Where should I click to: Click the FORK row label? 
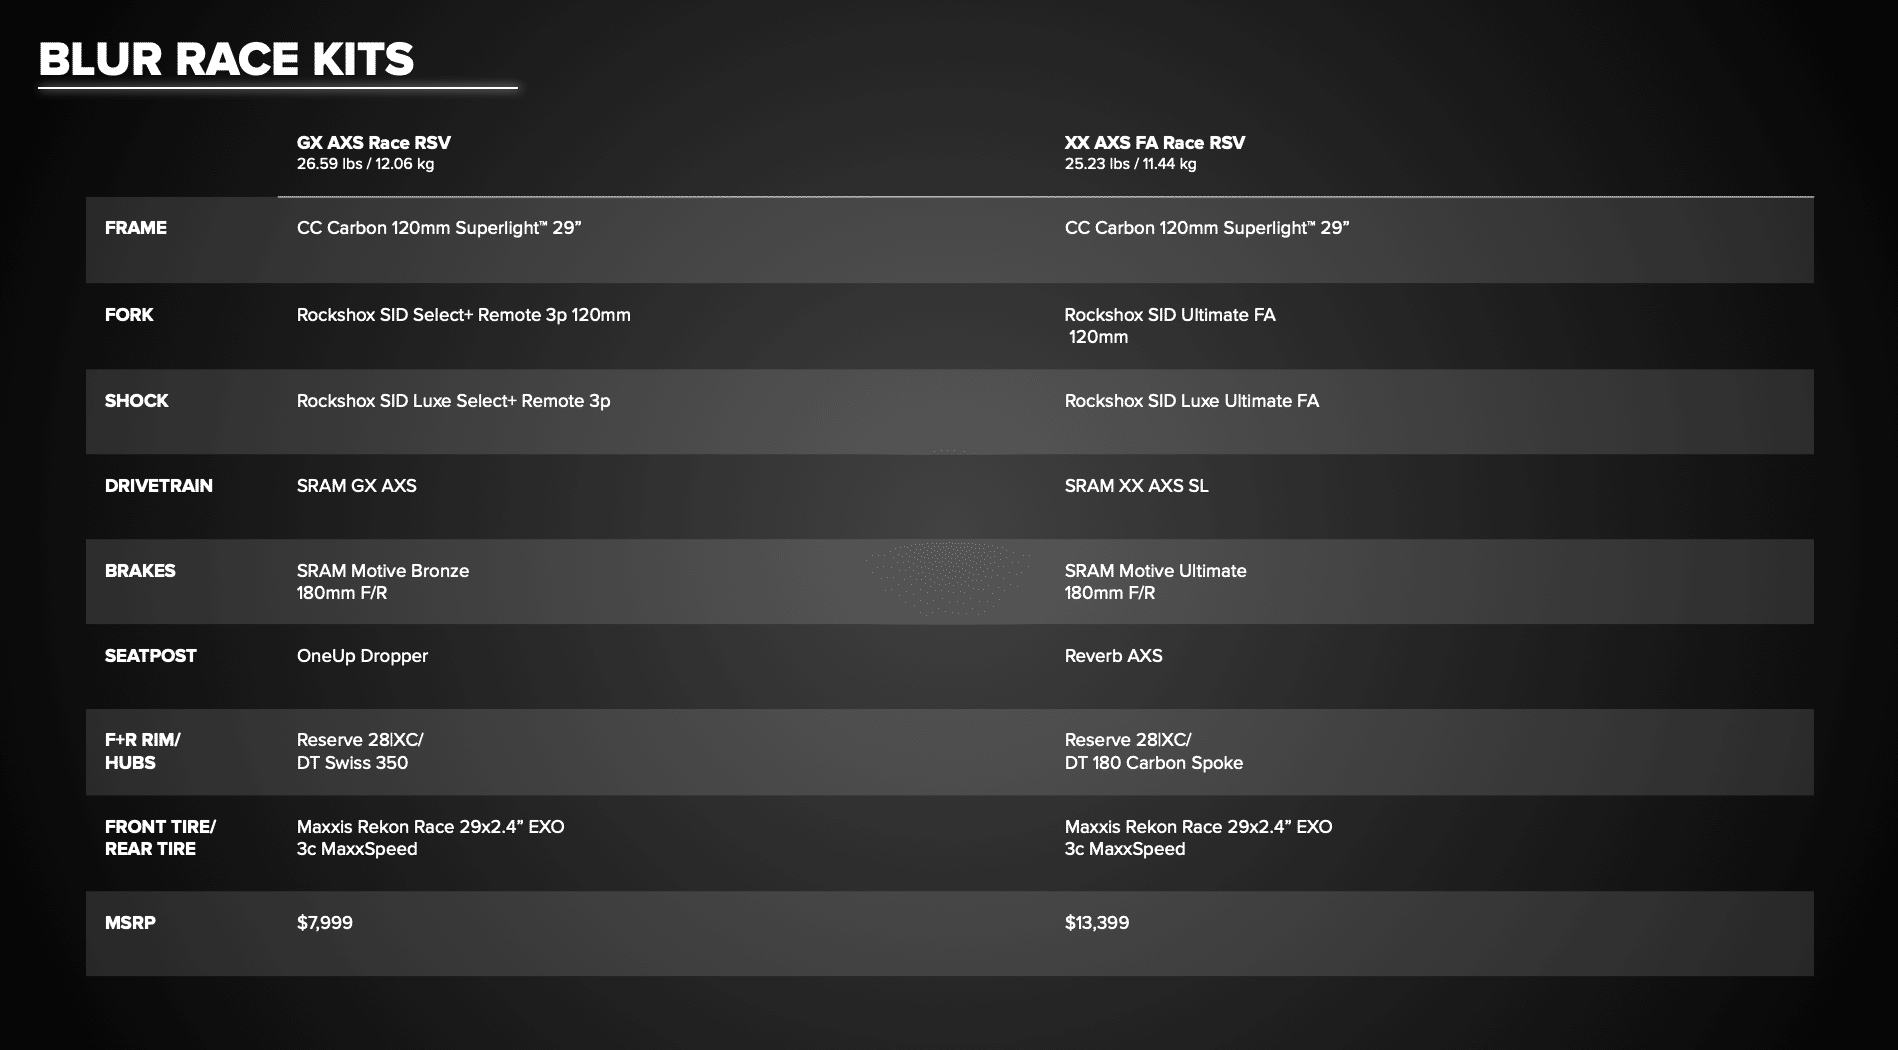coord(129,315)
